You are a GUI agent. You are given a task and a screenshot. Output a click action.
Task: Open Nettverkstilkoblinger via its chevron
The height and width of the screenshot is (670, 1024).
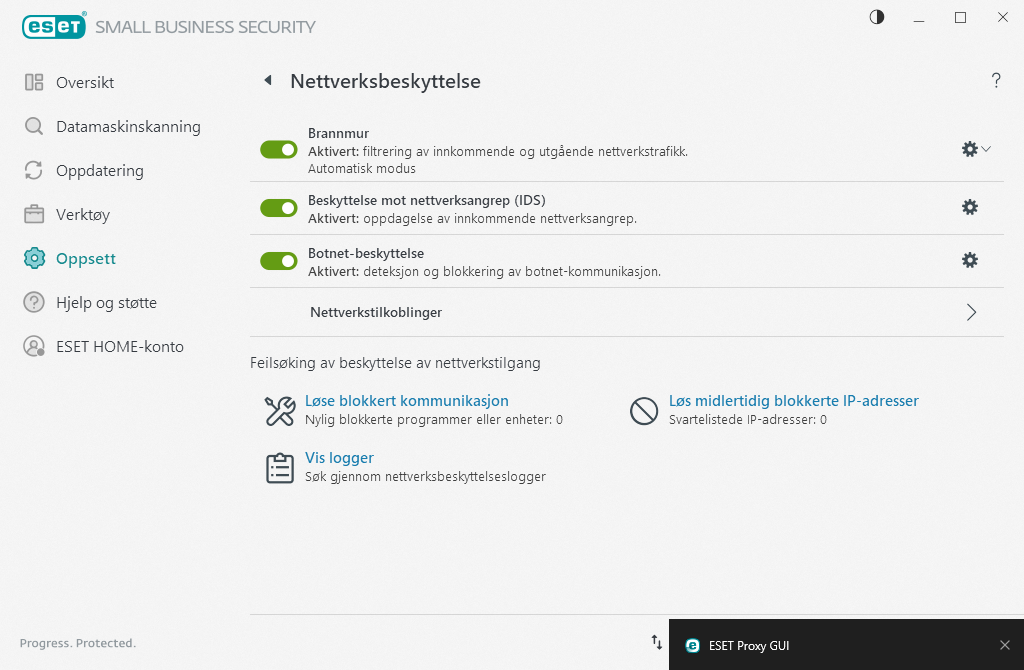[970, 312]
